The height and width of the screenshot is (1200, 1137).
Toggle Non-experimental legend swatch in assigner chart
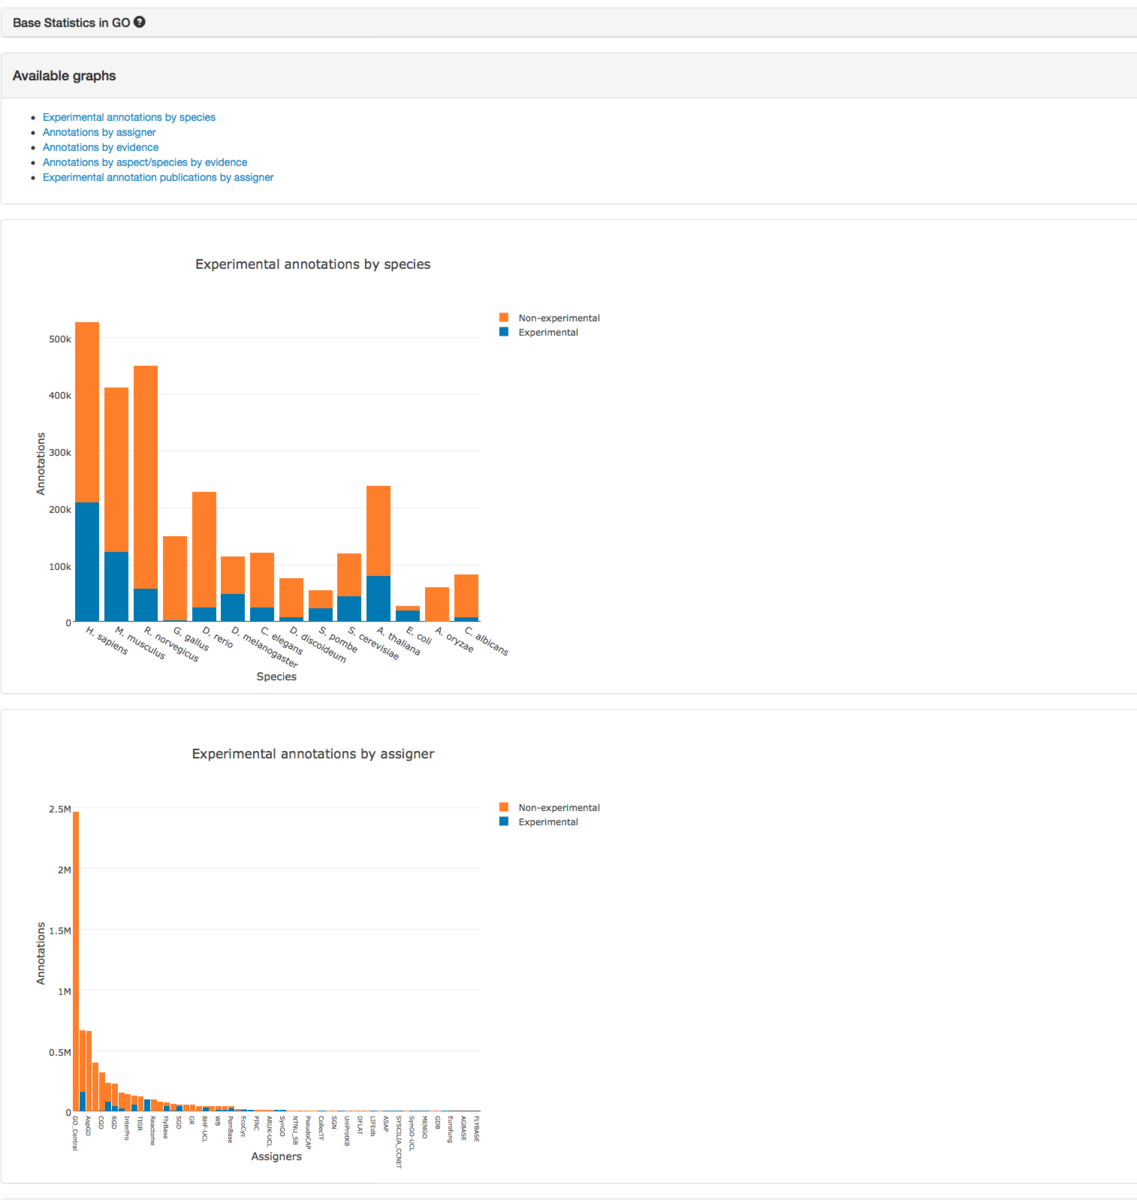[504, 807]
